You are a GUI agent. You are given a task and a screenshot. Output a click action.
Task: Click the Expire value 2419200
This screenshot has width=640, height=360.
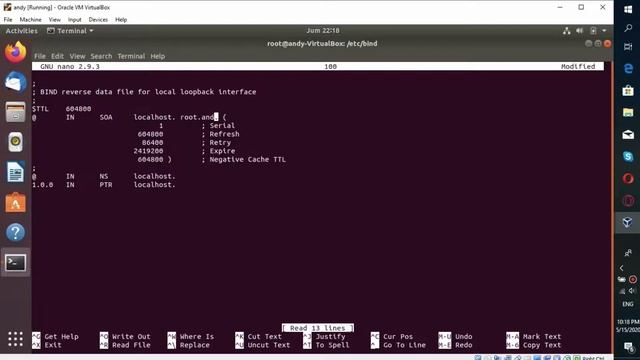point(148,151)
